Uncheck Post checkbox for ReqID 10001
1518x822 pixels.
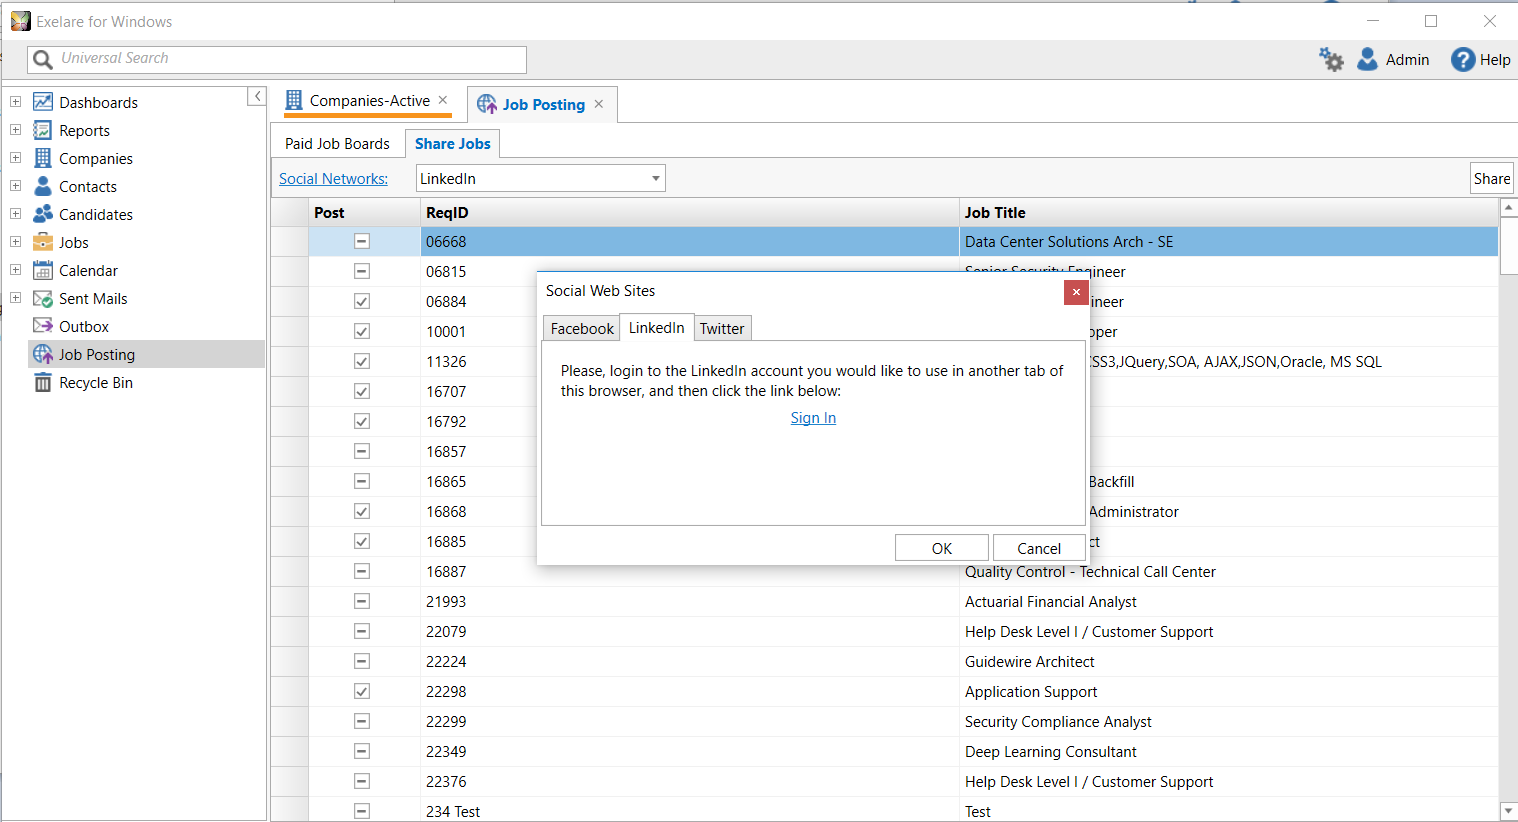(362, 331)
